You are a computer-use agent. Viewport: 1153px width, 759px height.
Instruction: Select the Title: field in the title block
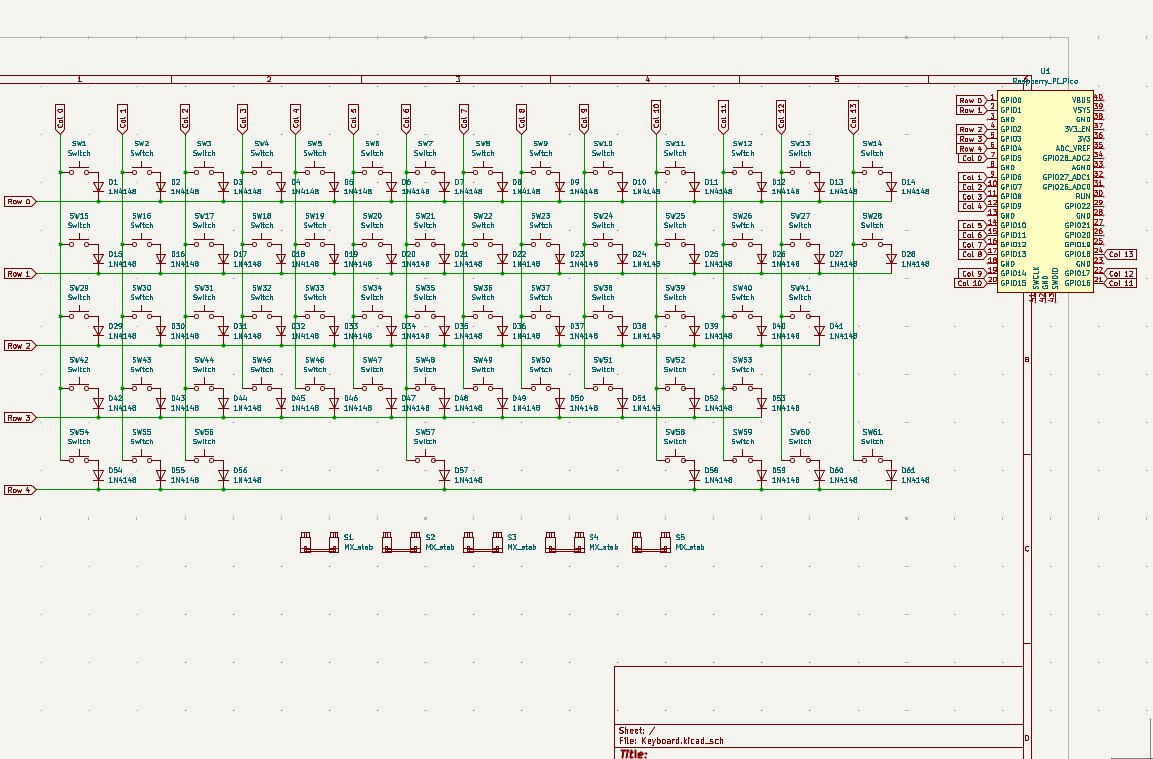click(x=633, y=755)
